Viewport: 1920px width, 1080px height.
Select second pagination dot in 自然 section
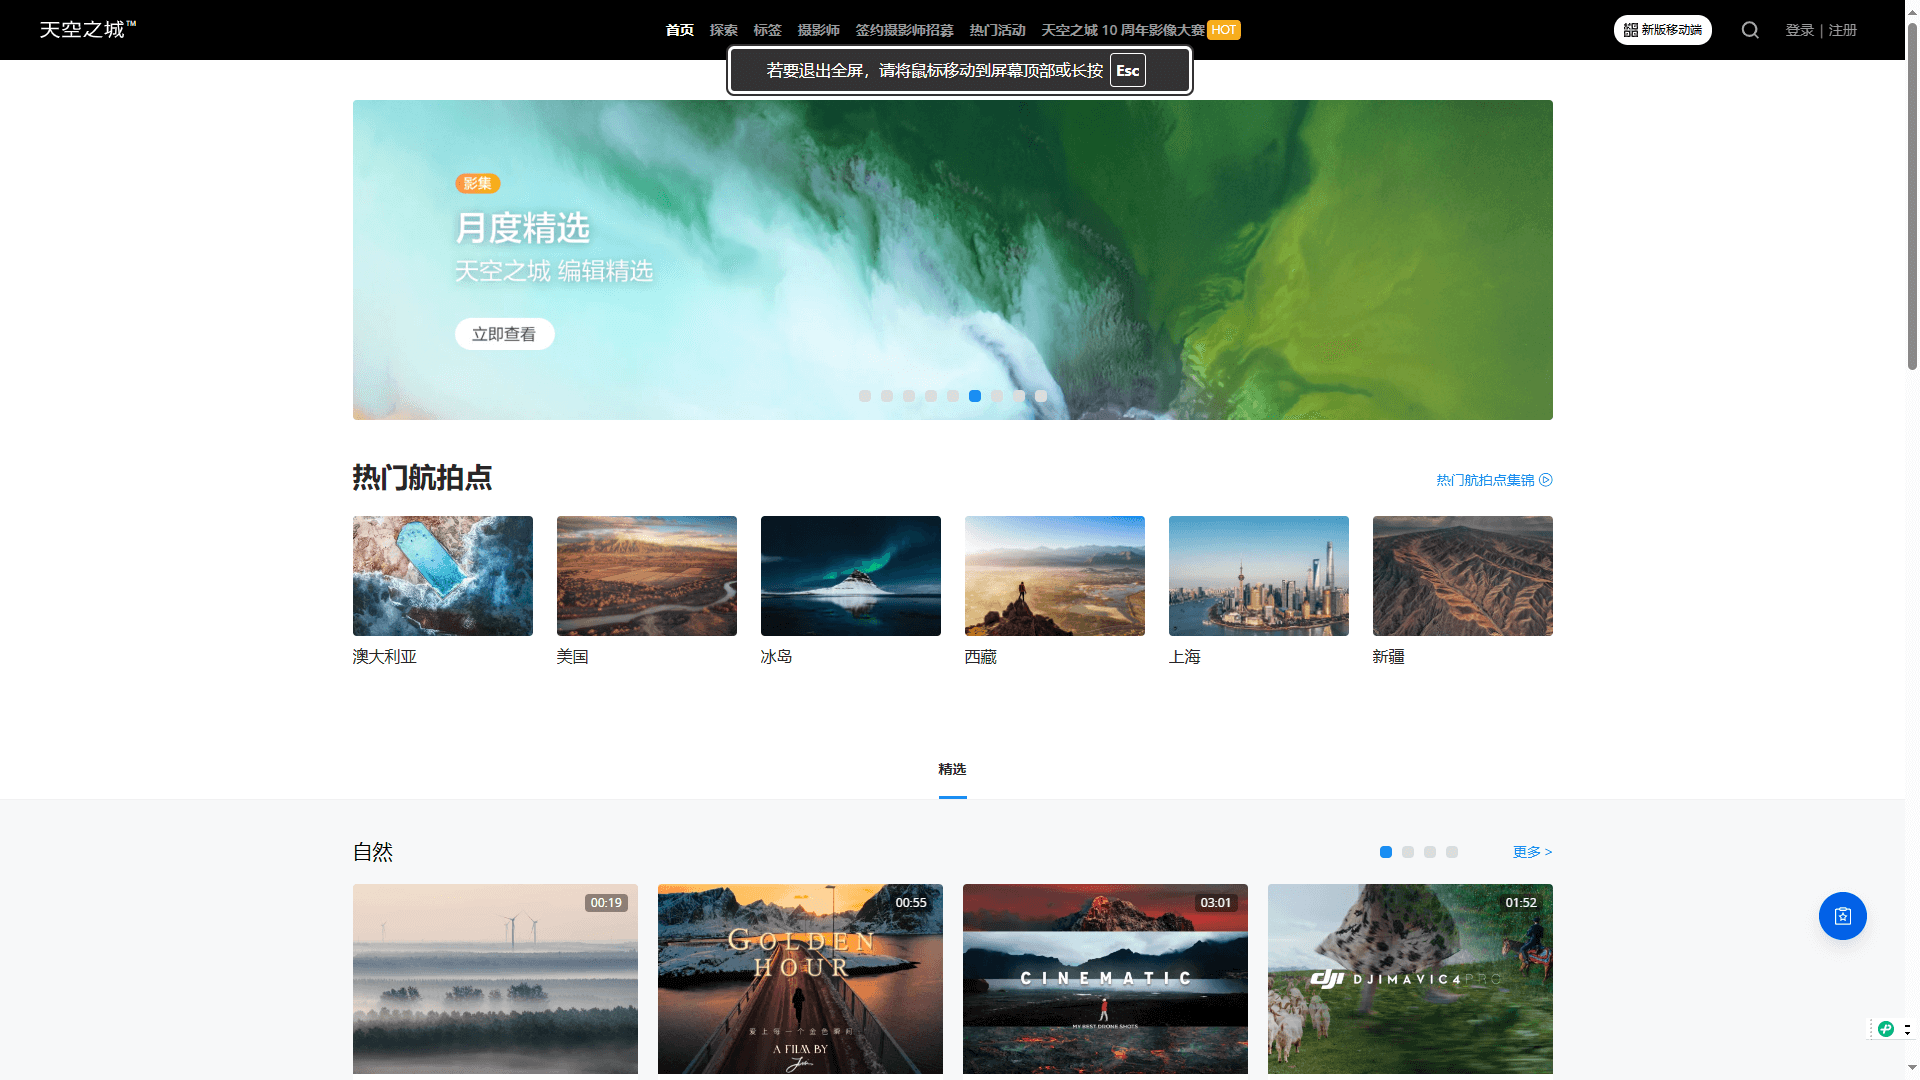click(x=1408, y=852)
